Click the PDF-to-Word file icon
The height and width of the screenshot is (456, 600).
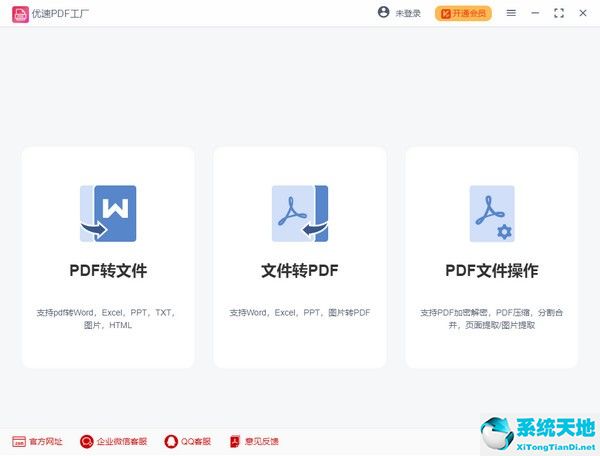pyautogui.click(x=108, y=213)
